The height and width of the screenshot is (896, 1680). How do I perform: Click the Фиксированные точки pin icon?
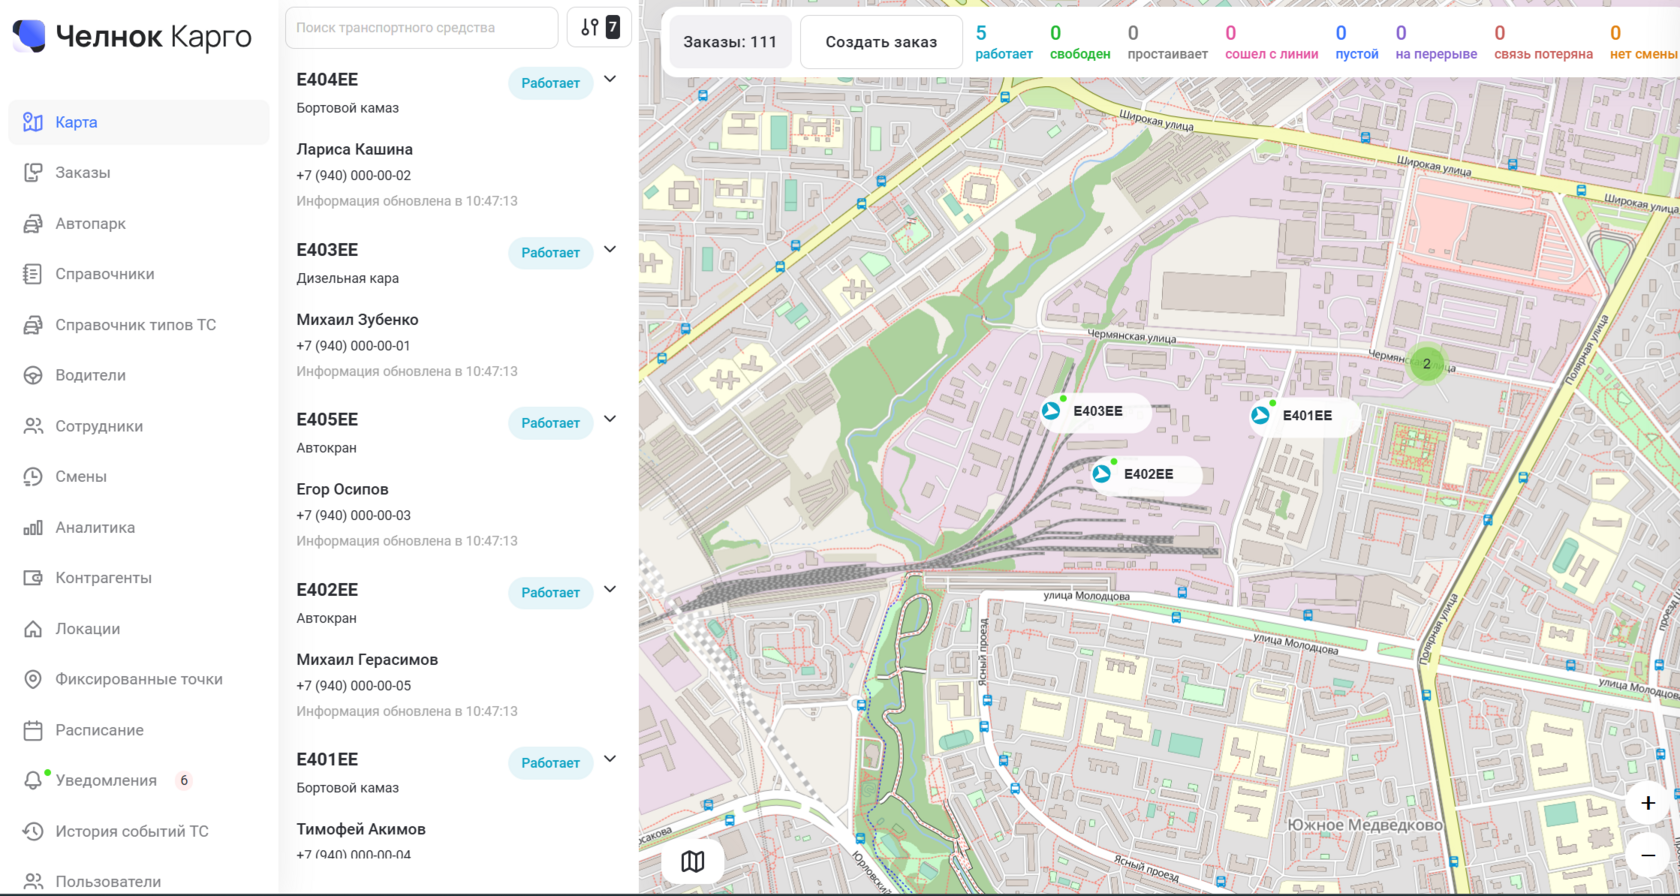click(x=33, y=679)
